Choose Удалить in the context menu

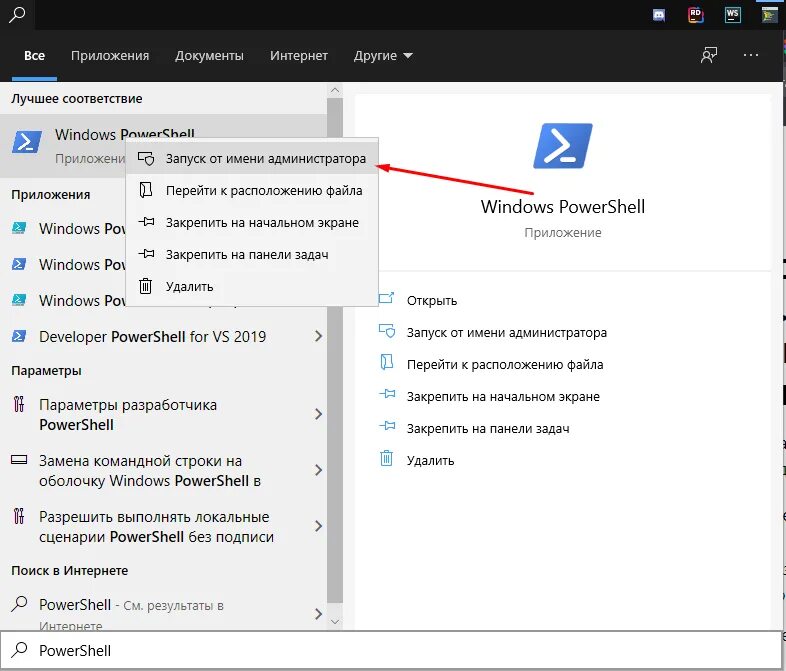(x=252, y=287)
